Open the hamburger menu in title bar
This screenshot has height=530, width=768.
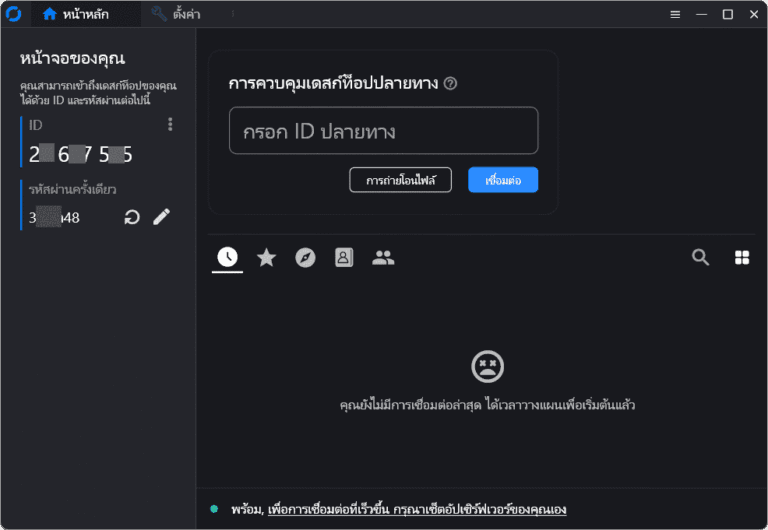point(675,15)
